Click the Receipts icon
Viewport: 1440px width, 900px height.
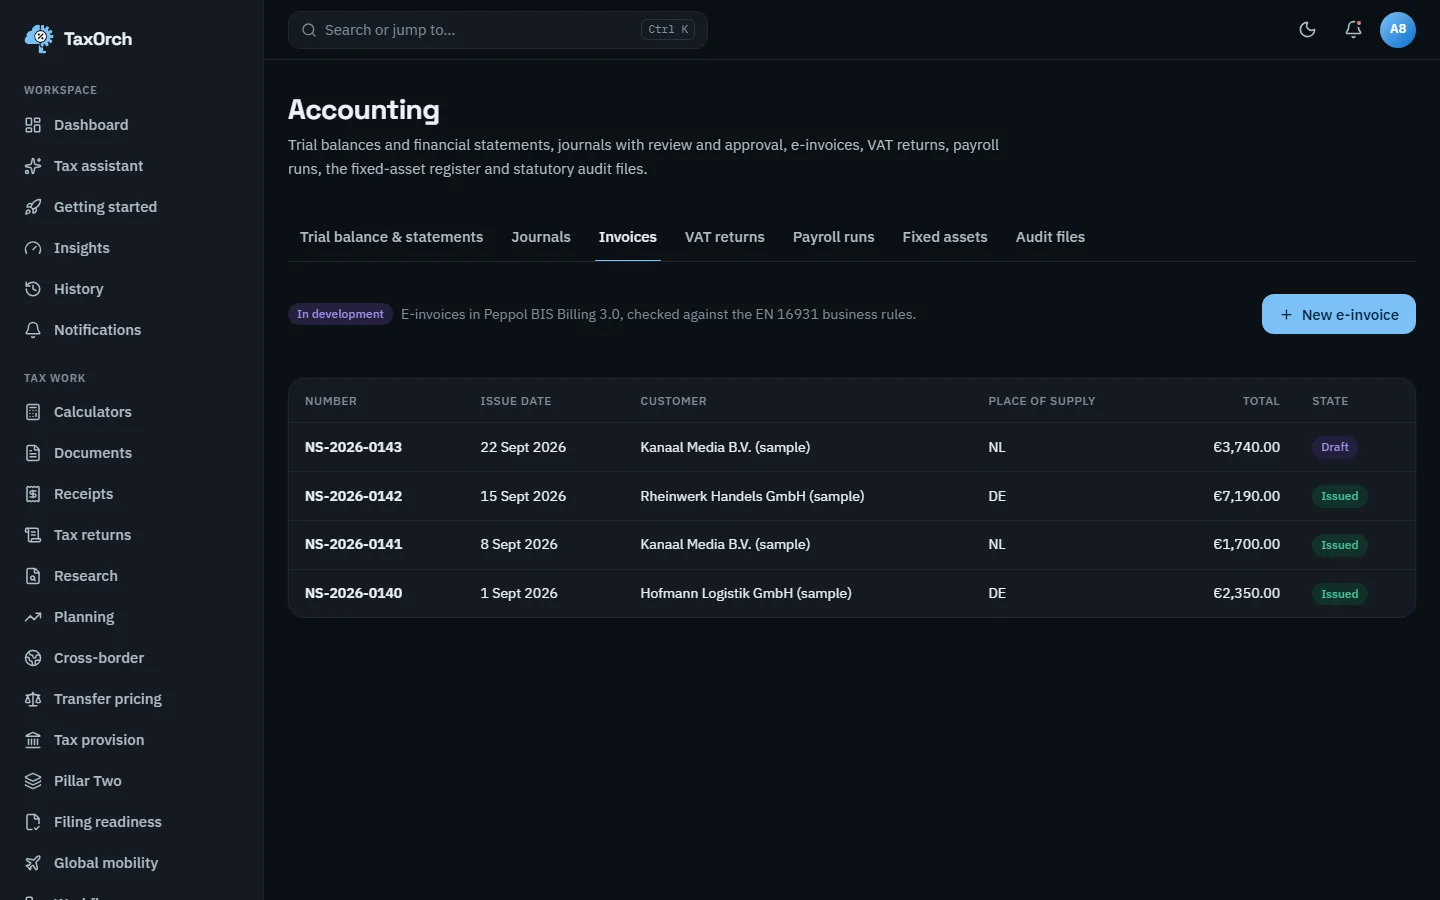tap(33, 494)
